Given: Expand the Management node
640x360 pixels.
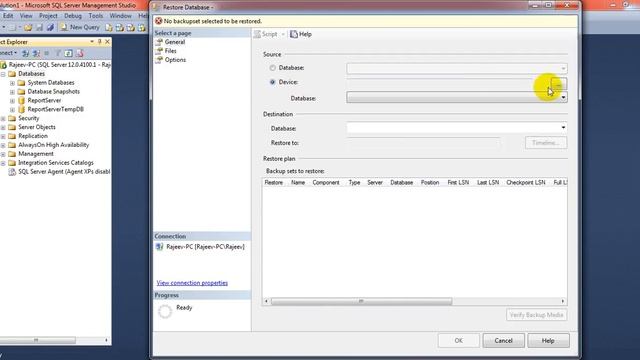Looking at the screenshot, I should tap(3, 154).
